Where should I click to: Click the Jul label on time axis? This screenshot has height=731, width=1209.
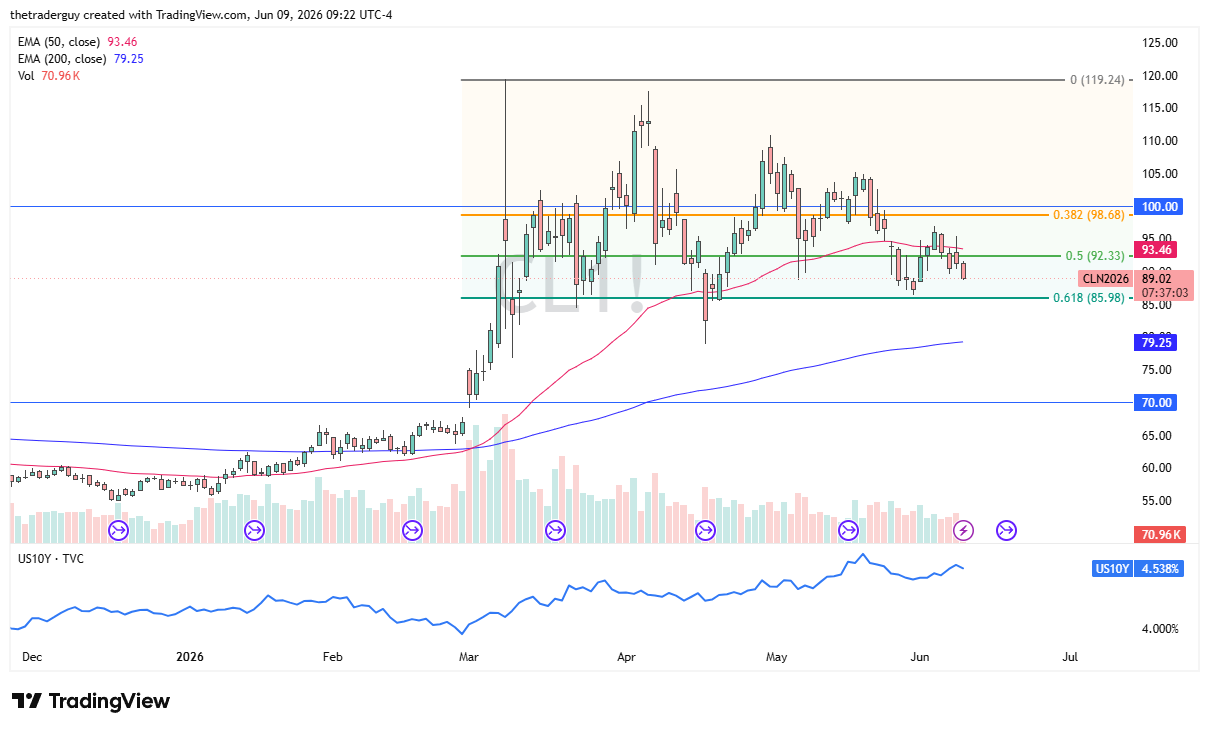pyautogui.click(x=1070, y=657)
